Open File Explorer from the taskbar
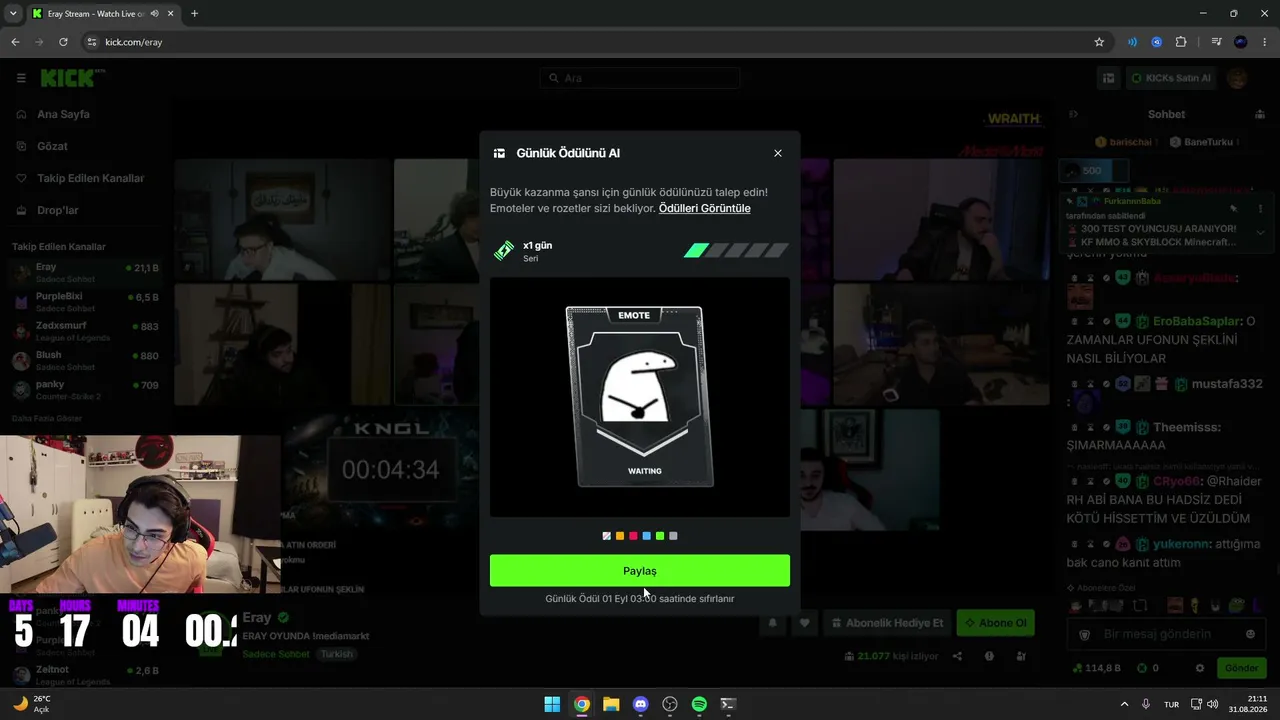This screenshot has height=720, width=1280. pyautogui.click(x=611, y=704)
